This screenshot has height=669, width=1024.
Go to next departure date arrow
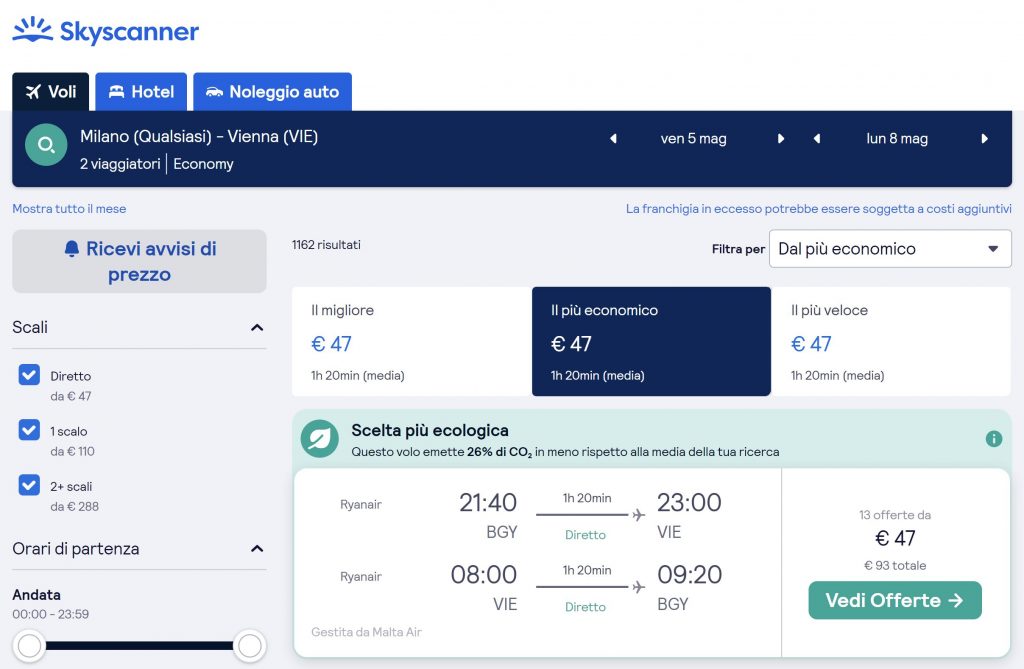click(781, 139)
